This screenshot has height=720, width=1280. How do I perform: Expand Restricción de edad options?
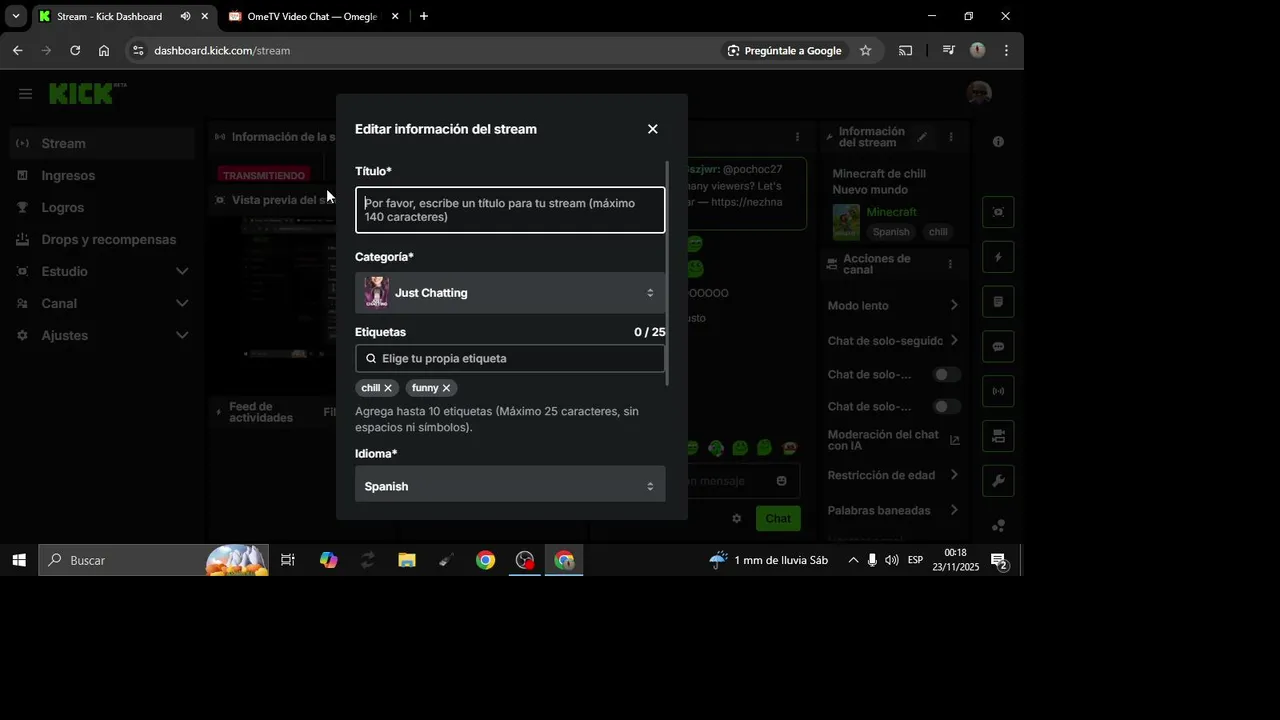click(x=953, y=475)
